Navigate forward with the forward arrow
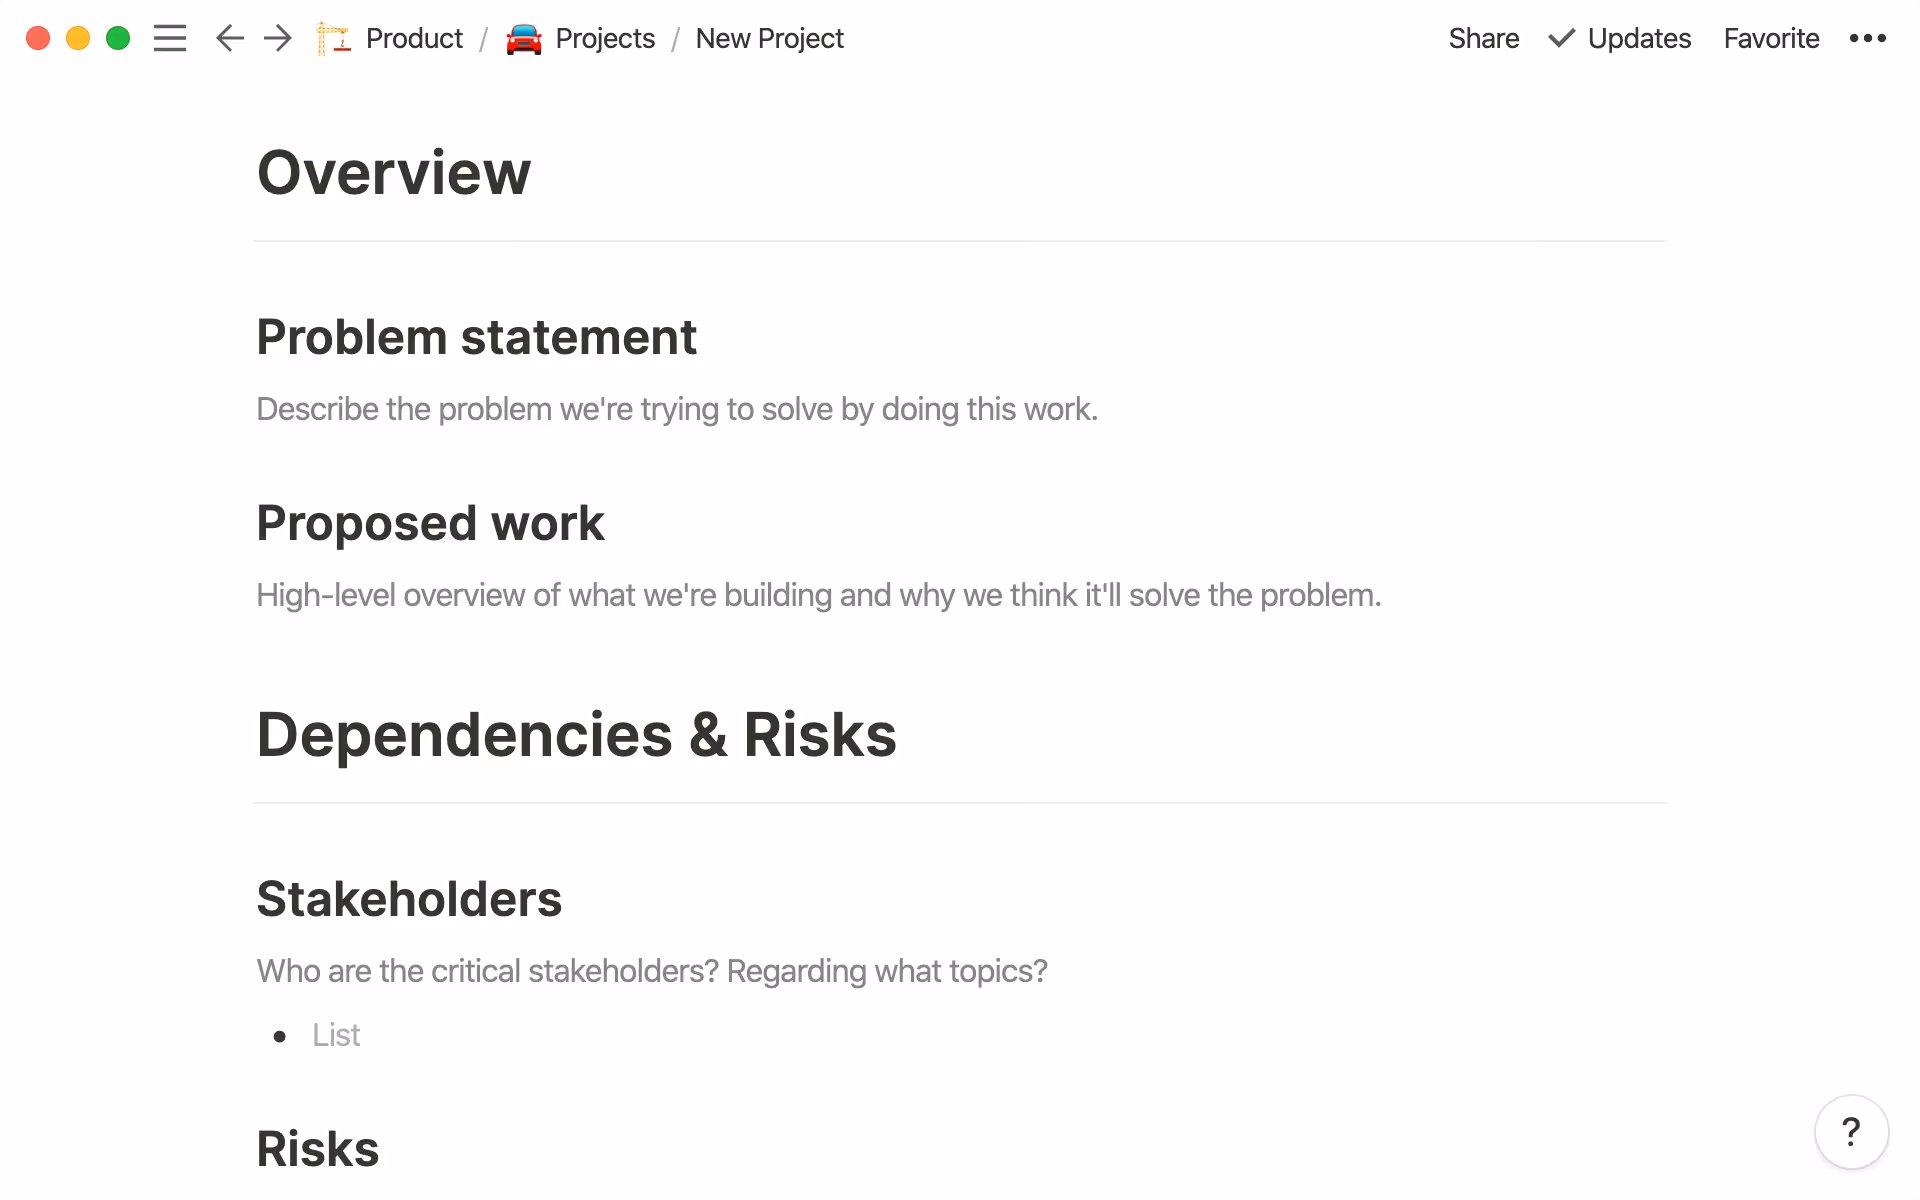 coord(277,38)
